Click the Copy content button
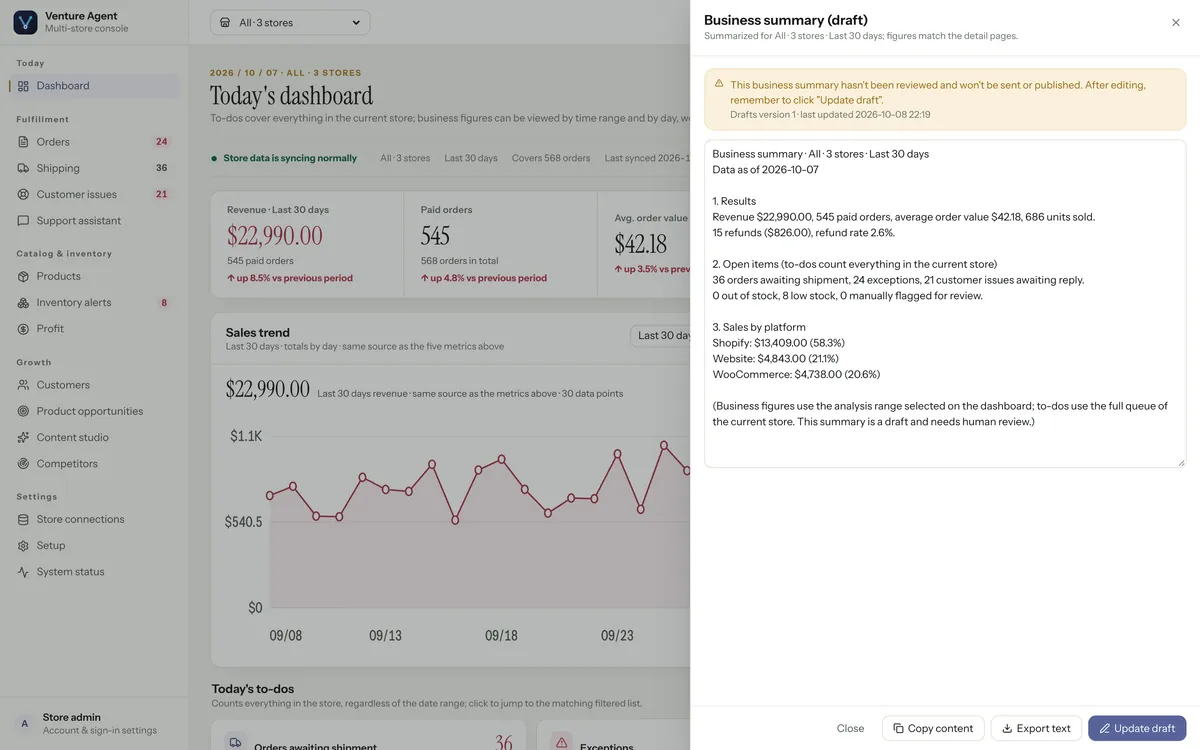The width and height of the screenshot is (1200, 750). [933, 728]
